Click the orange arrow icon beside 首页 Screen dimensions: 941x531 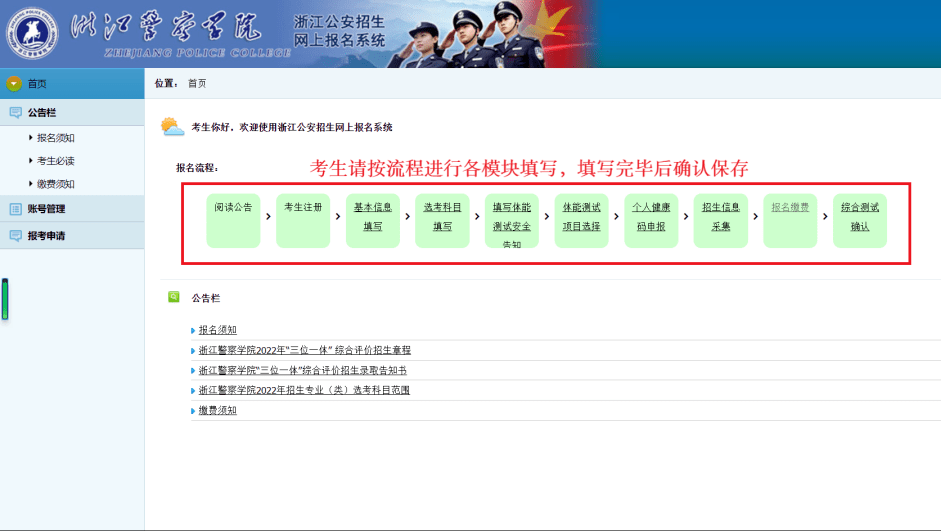(14, 83)
